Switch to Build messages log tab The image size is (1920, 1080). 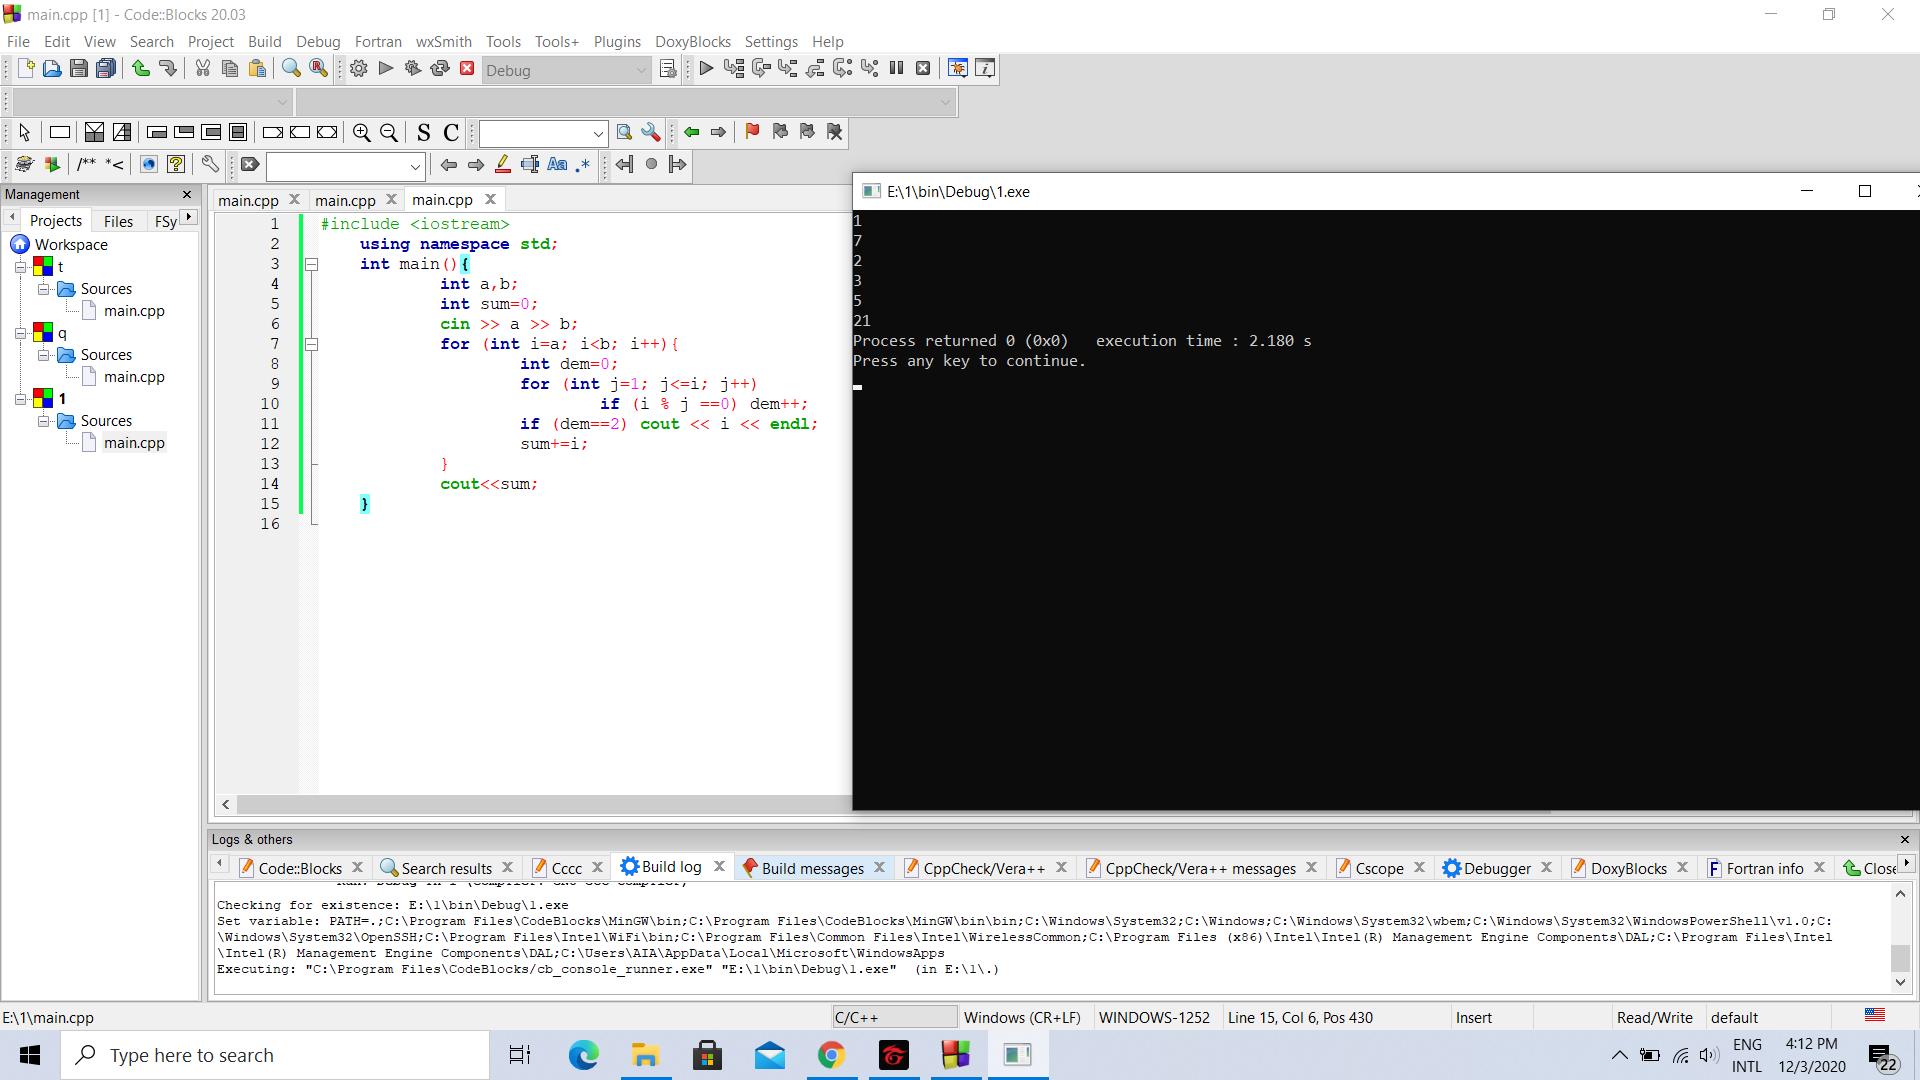pos(811,868)
